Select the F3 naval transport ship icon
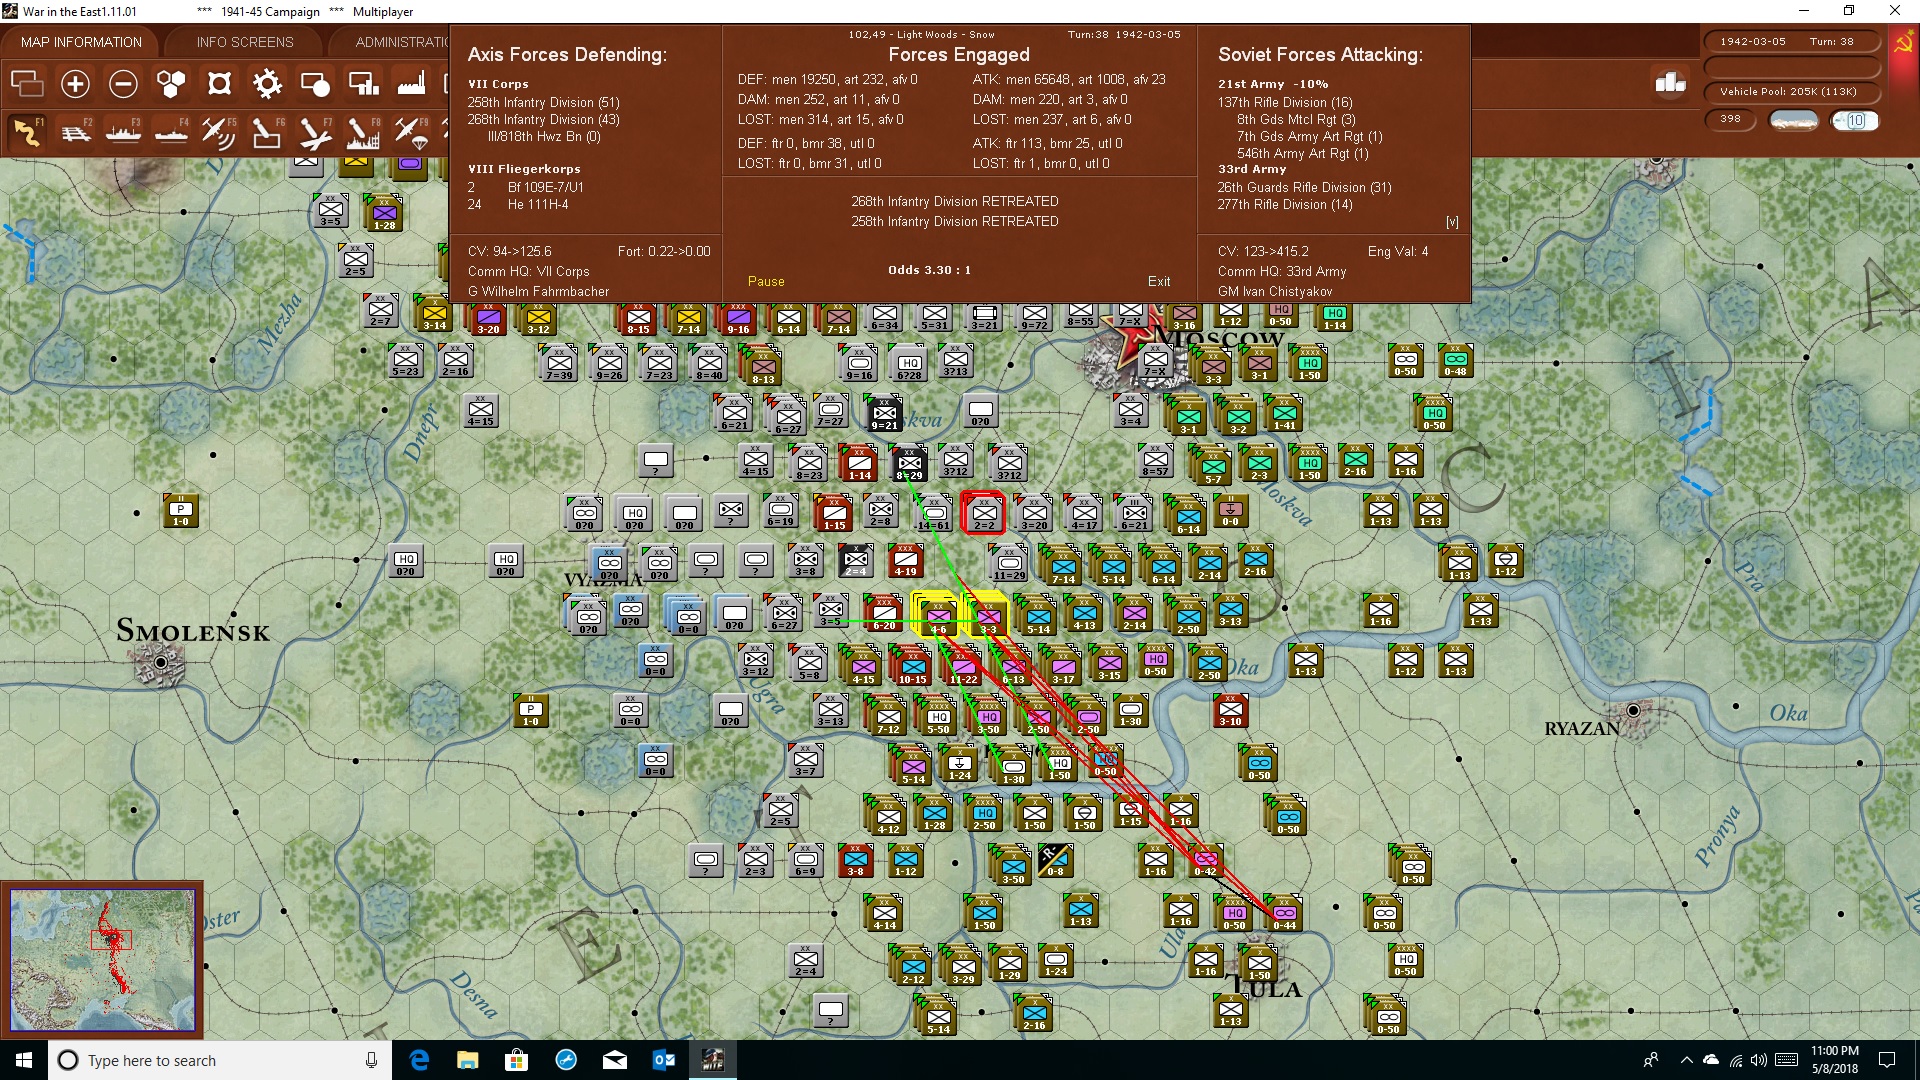This screenshot has width=1920, height=1080. point(123,132)
